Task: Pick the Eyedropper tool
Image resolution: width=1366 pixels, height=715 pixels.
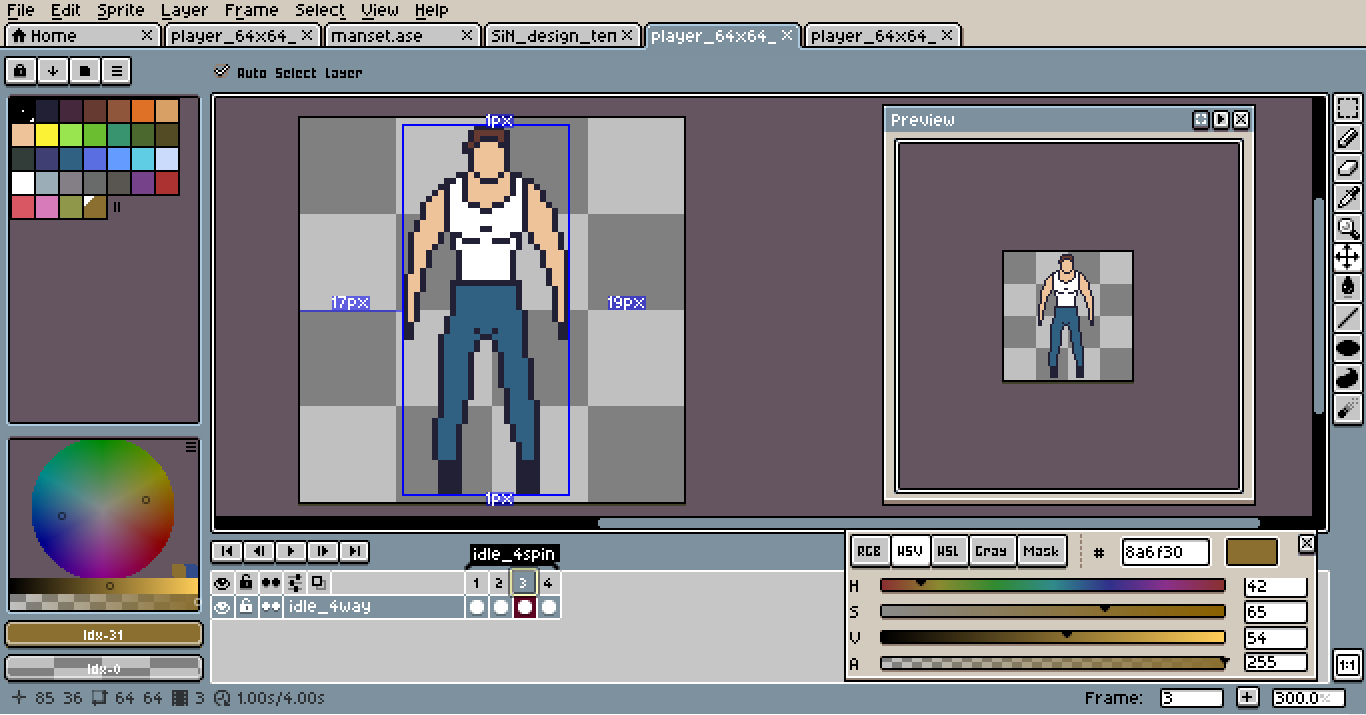Action: point(1348,198)
